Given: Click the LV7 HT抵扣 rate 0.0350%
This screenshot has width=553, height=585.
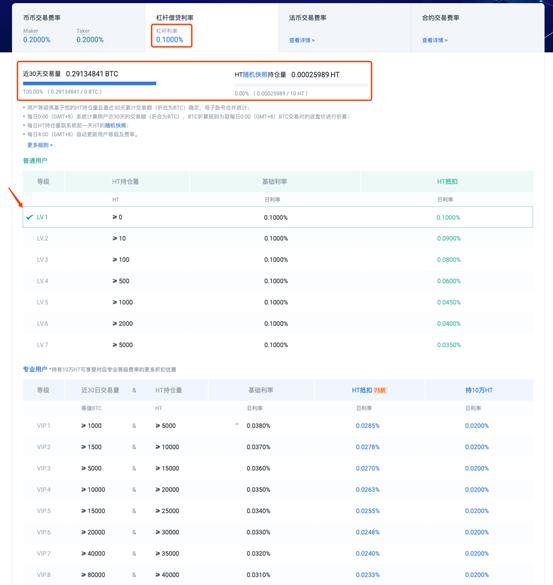Looking at the screenshot, I should click(x=449, y=345).
